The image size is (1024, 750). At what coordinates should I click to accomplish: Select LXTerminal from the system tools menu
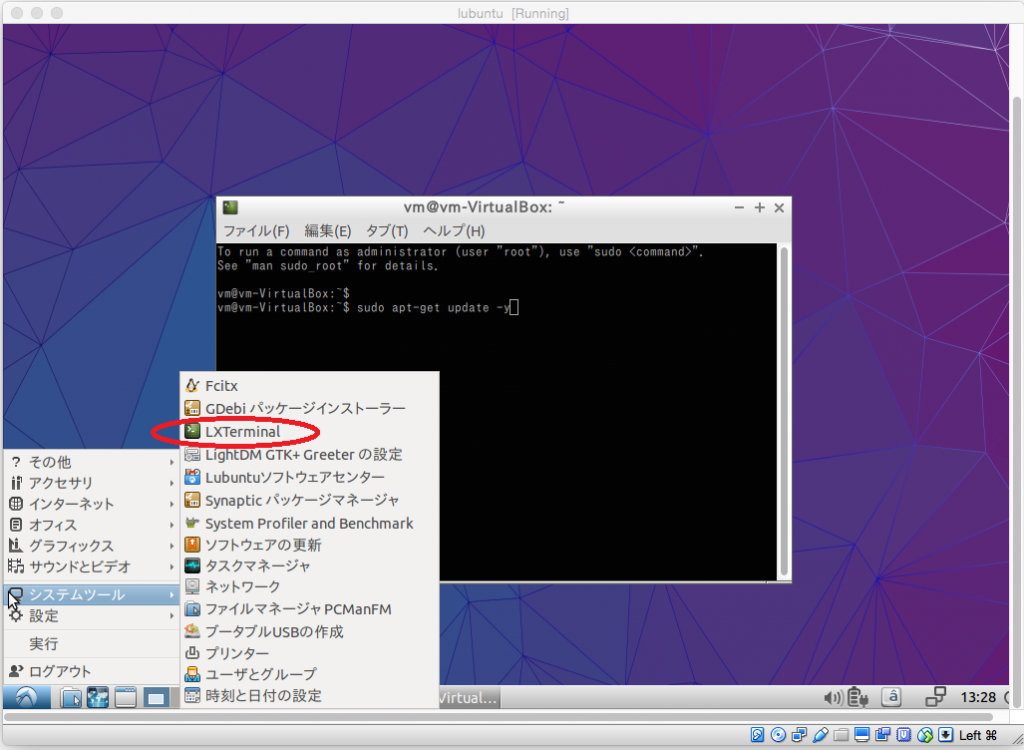247,431
